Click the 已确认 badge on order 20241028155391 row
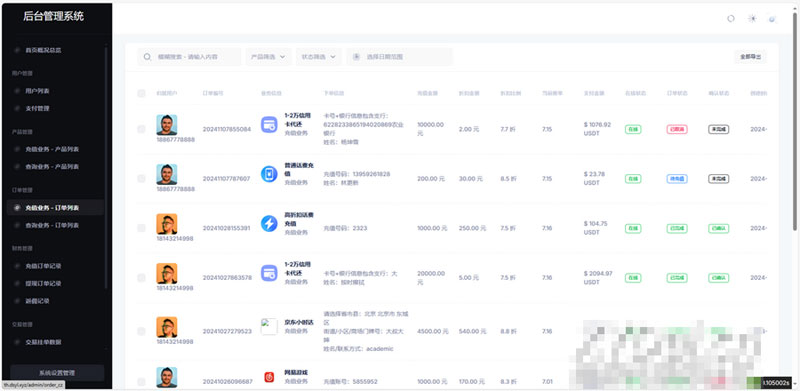The height and width of the screenshot is (391, 800). pyautogui.click(x=718, y=228)
